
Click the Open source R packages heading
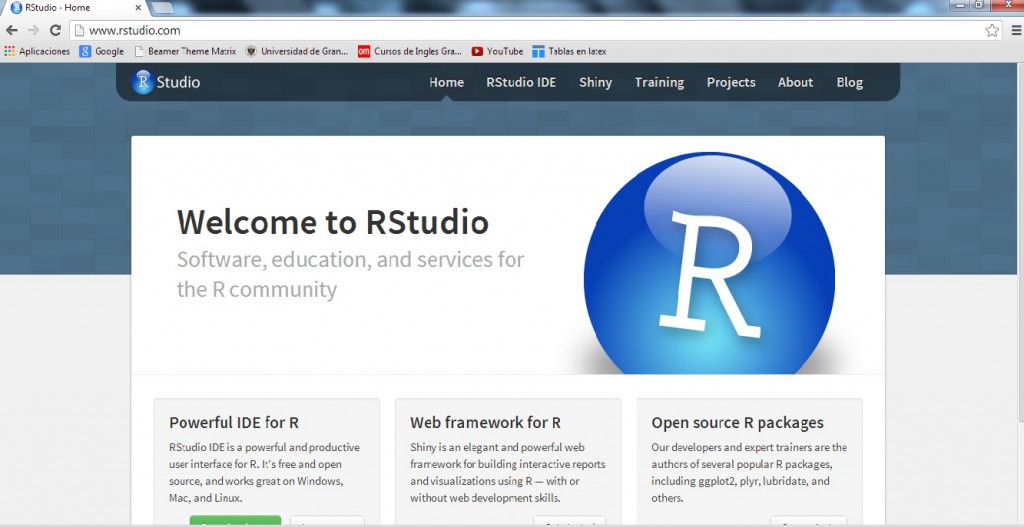737,423
